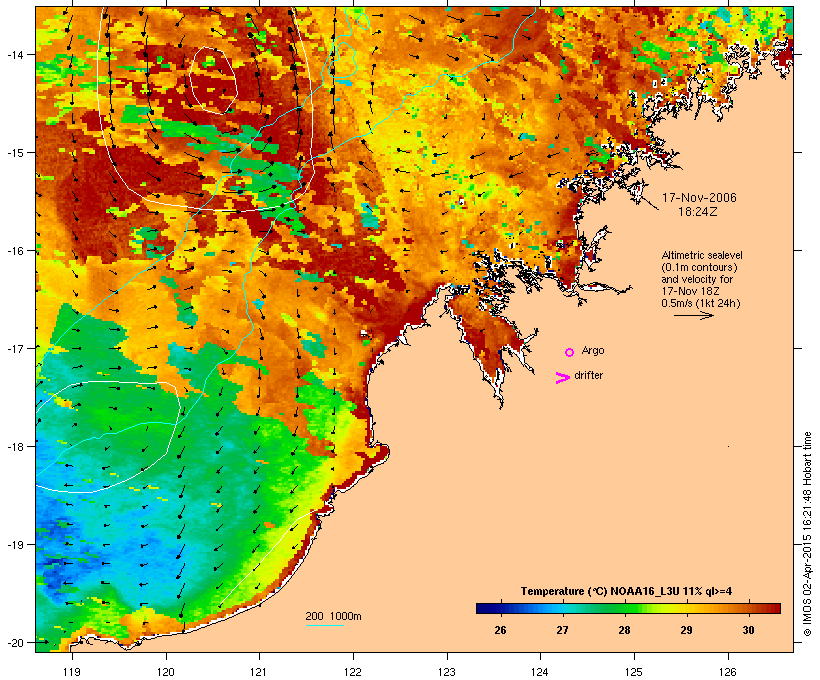Click the 124 longitude axis label

click(540, 672)
